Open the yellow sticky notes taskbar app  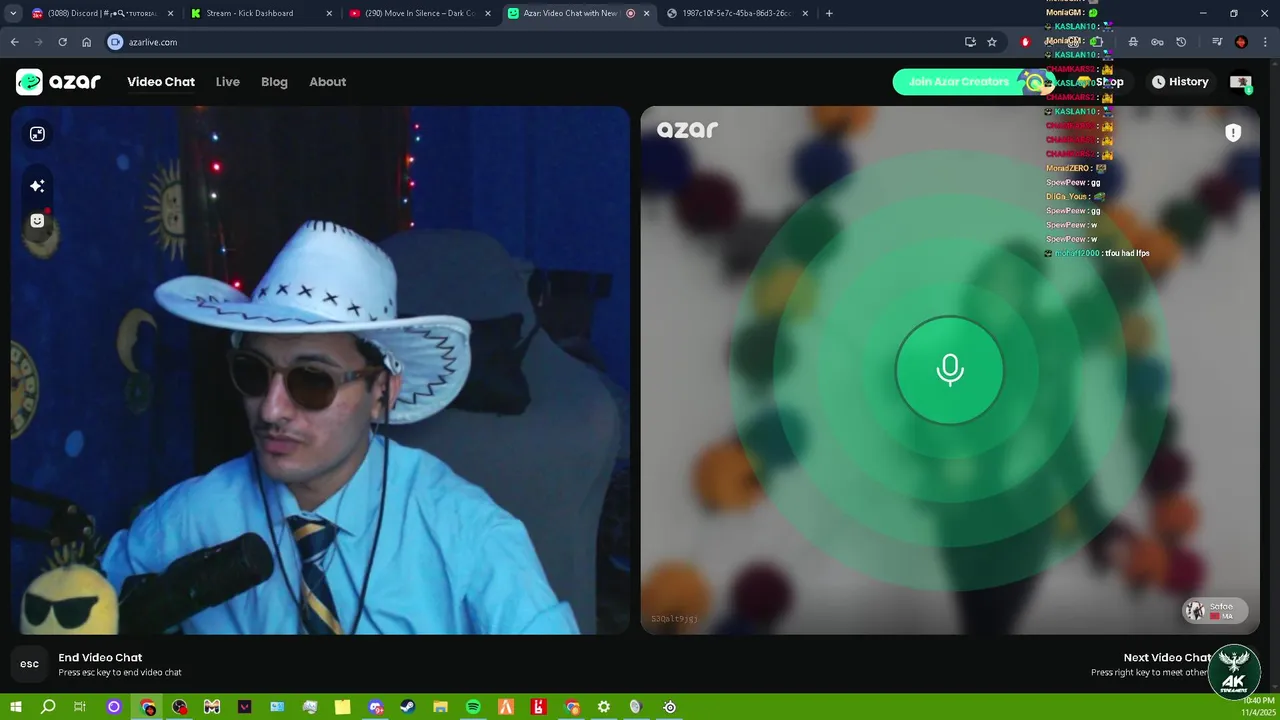343,707
